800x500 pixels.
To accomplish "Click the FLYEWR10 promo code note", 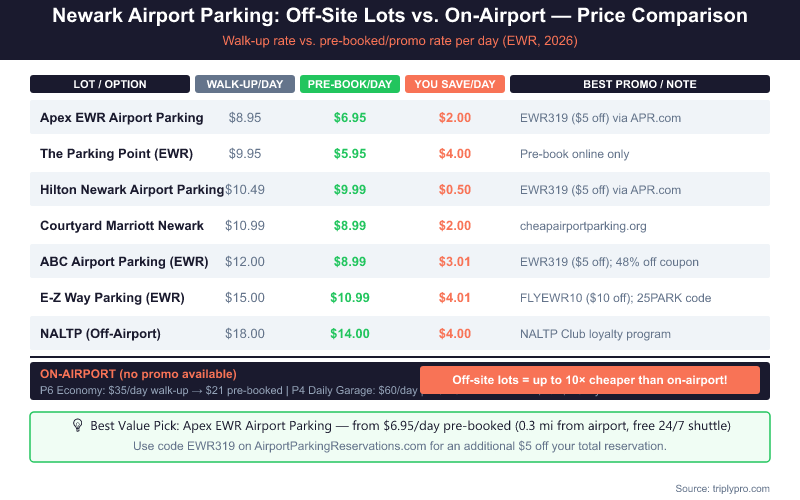I will click(x=613, y=298).
